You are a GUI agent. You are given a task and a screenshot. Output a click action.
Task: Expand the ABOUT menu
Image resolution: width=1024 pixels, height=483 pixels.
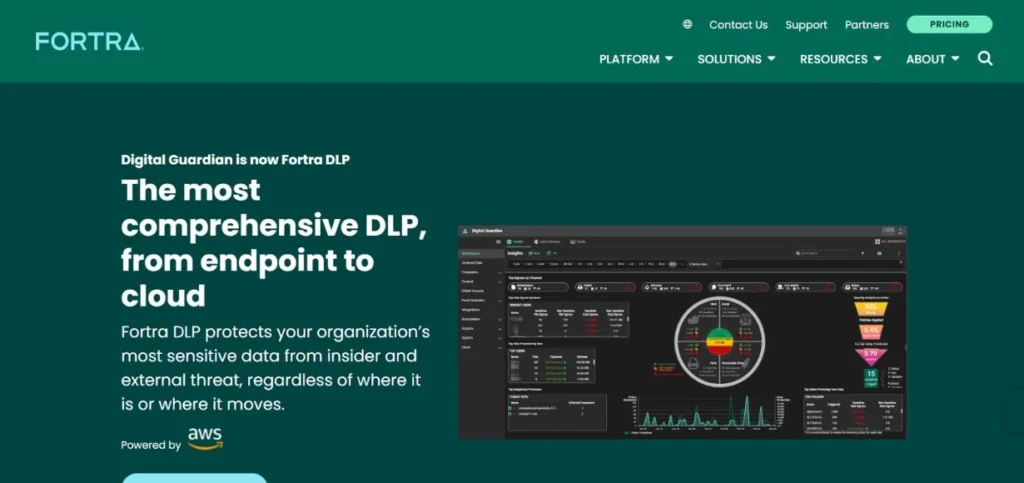(933, 59)
